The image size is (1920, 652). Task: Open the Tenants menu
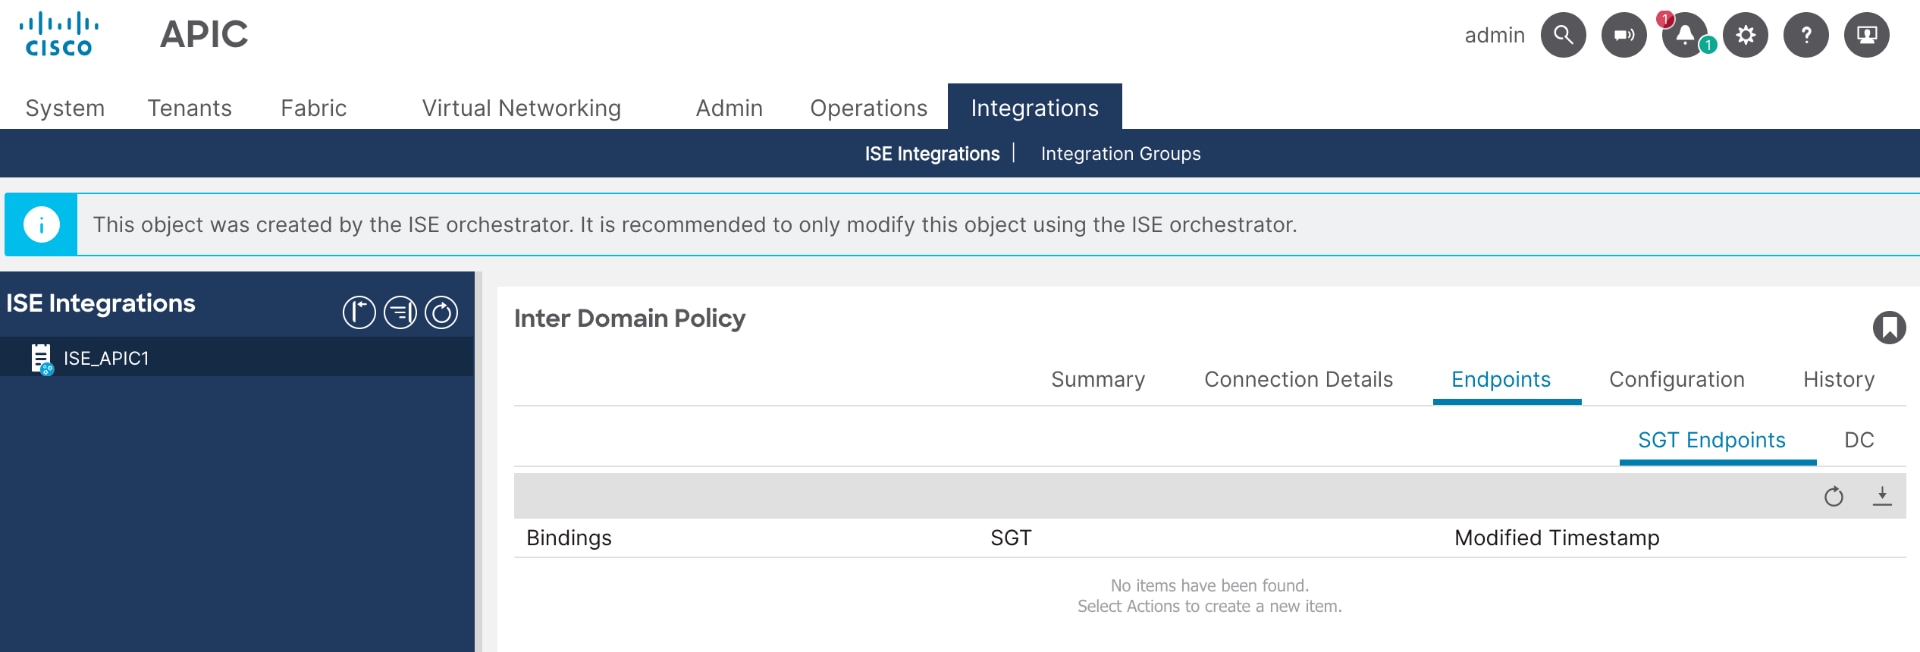pos(190,108)
